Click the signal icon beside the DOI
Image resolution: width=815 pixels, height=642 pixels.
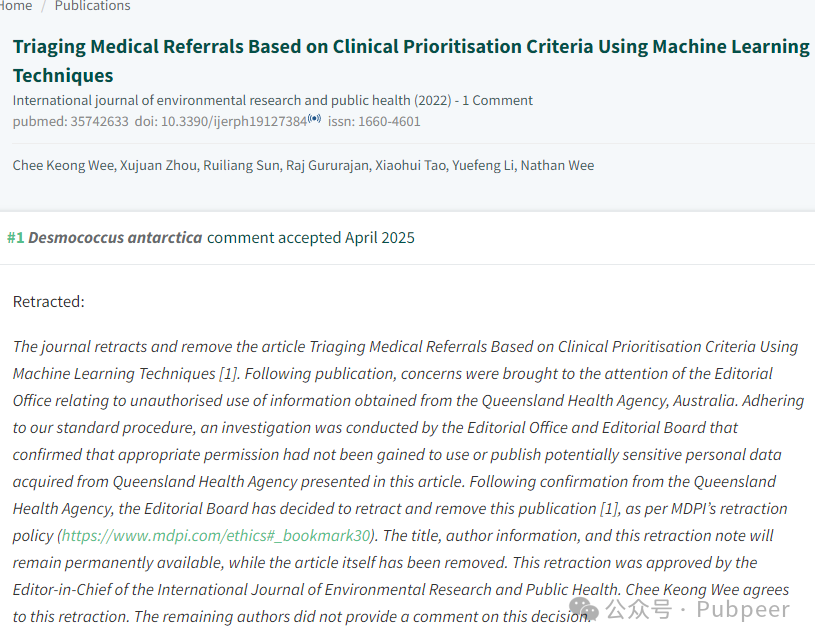[x=314, y=119]
